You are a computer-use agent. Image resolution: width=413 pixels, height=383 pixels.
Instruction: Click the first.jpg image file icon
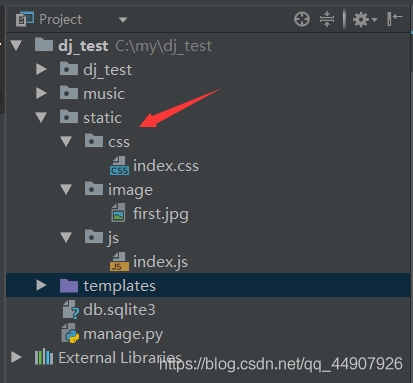point(118,213)
